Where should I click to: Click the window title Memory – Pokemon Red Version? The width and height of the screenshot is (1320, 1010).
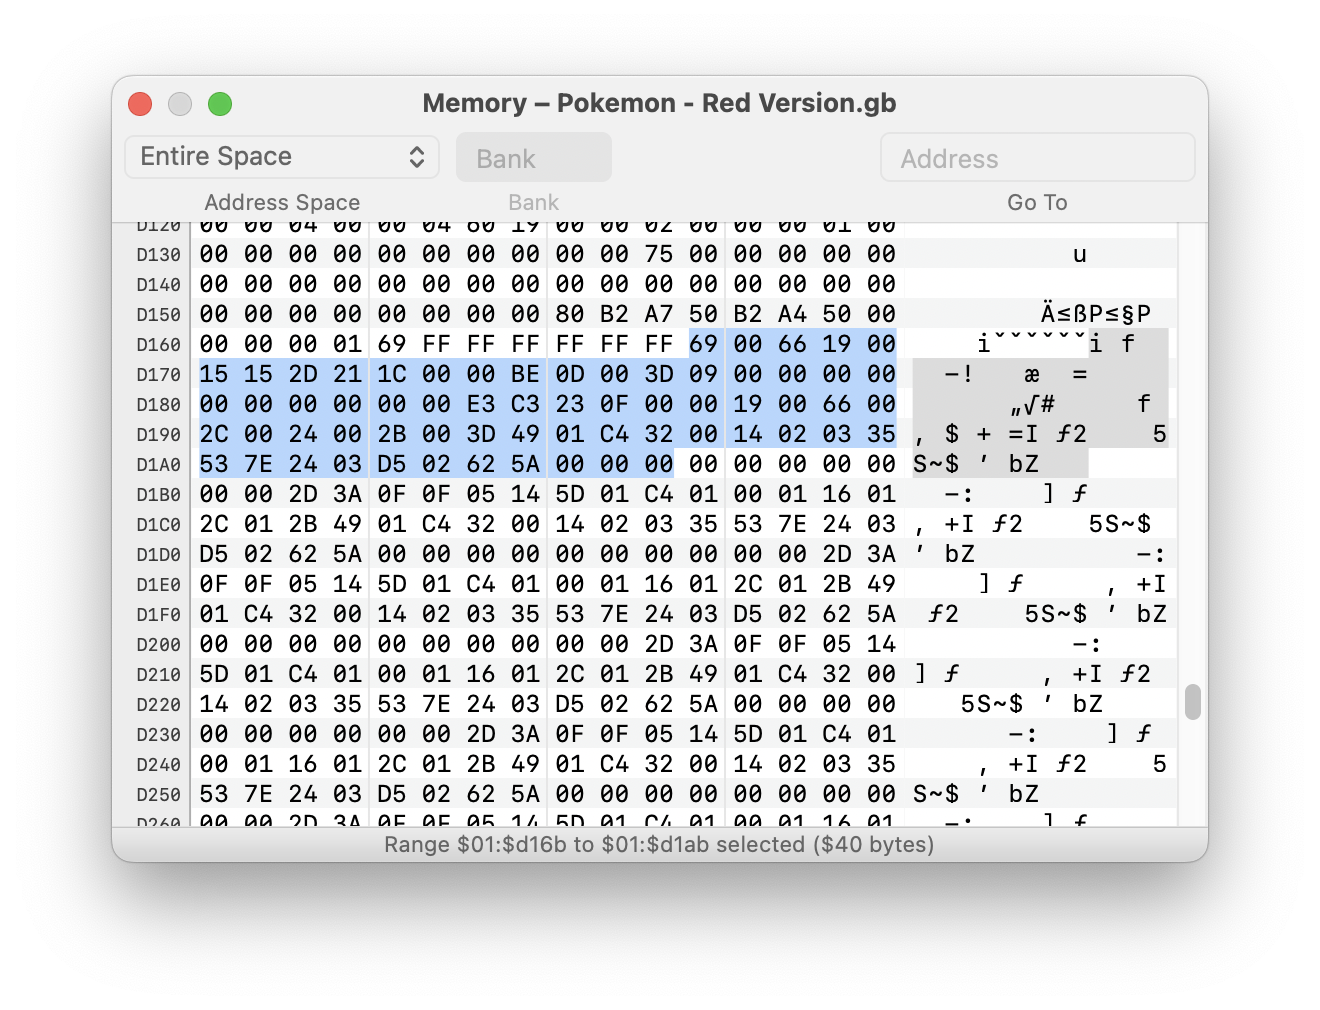(659, 103)
